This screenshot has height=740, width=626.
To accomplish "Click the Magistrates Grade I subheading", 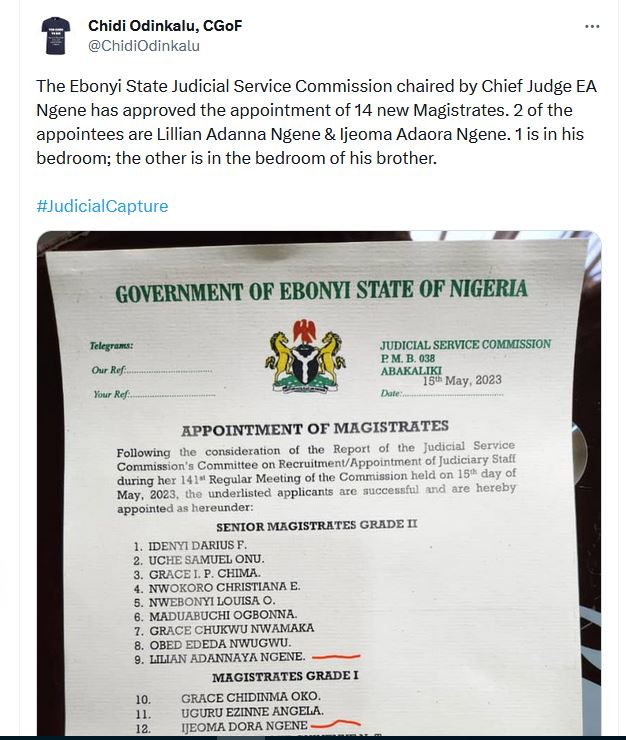I will click(284, 678).
